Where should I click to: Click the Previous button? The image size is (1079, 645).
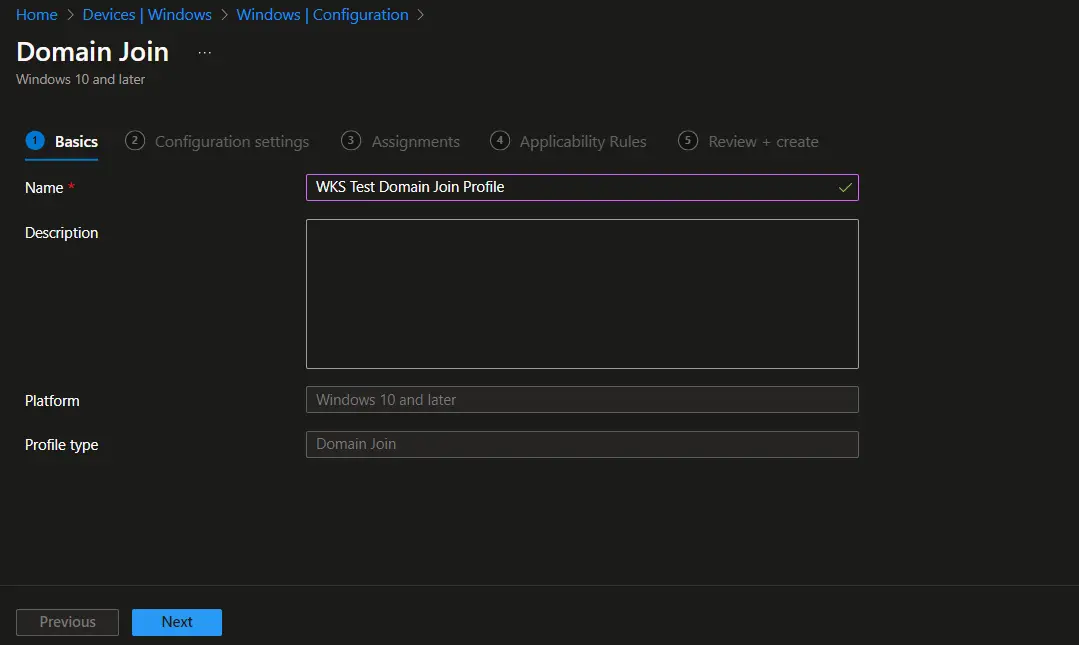(67, 621)
